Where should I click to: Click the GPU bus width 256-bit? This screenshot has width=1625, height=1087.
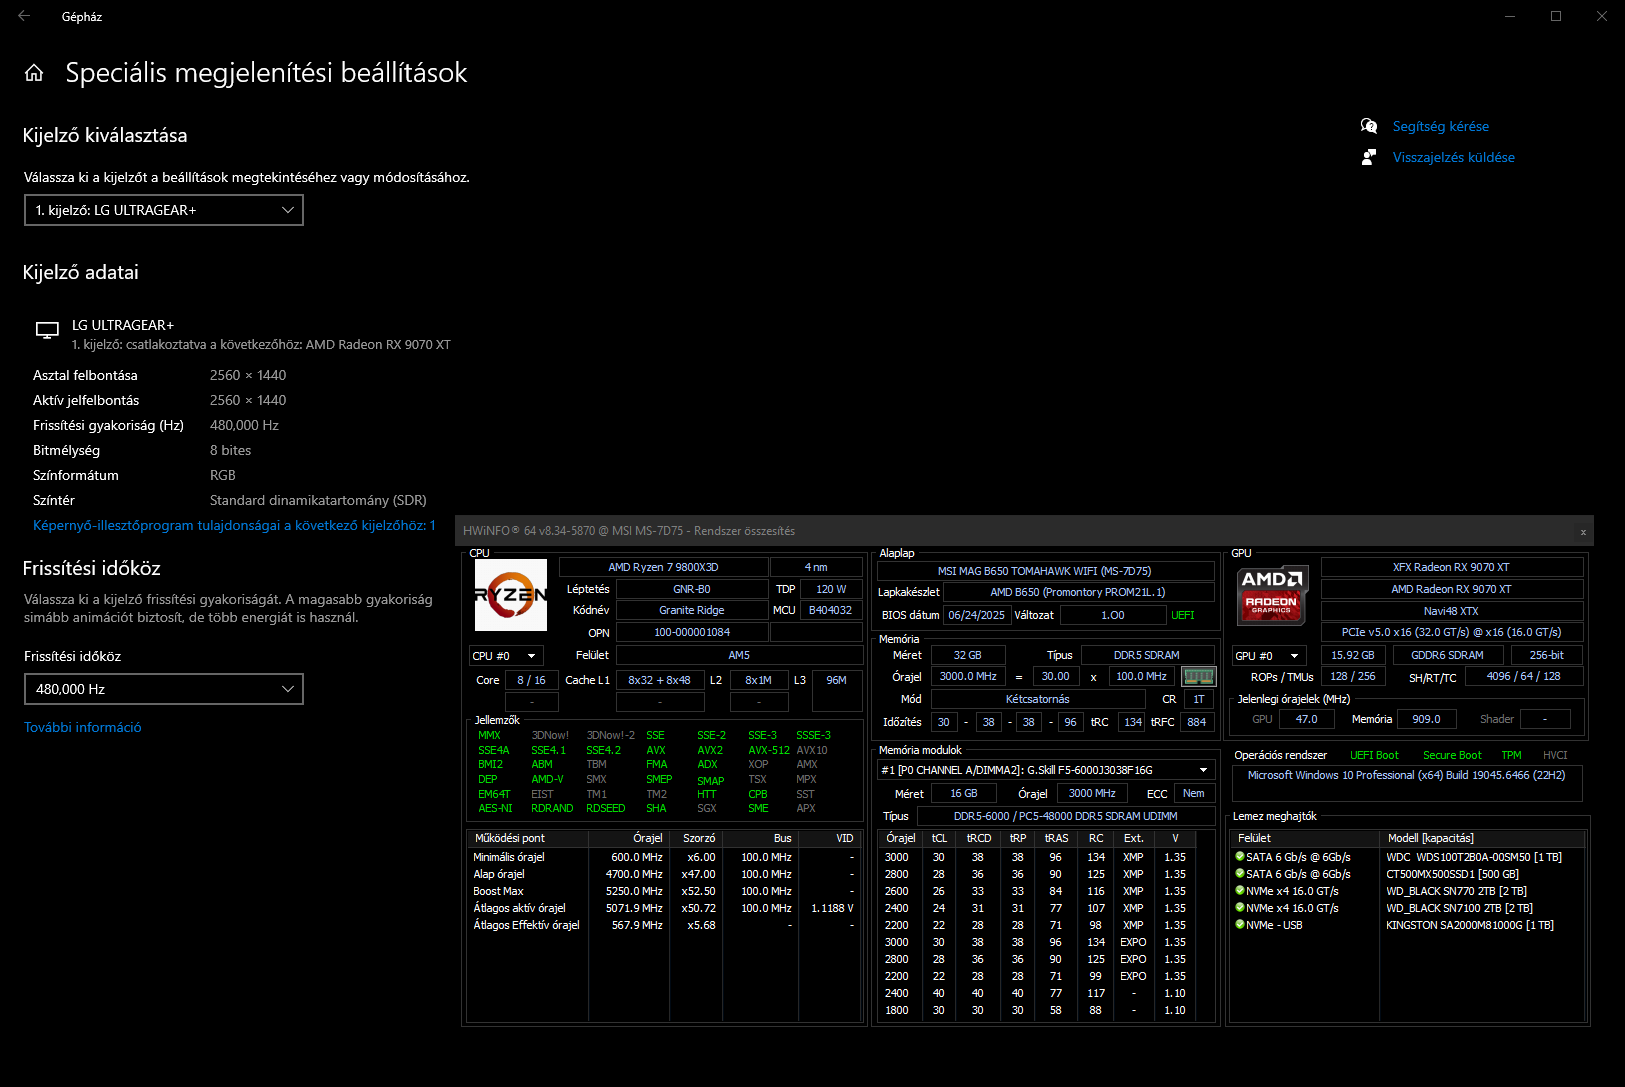point(1547,655)
